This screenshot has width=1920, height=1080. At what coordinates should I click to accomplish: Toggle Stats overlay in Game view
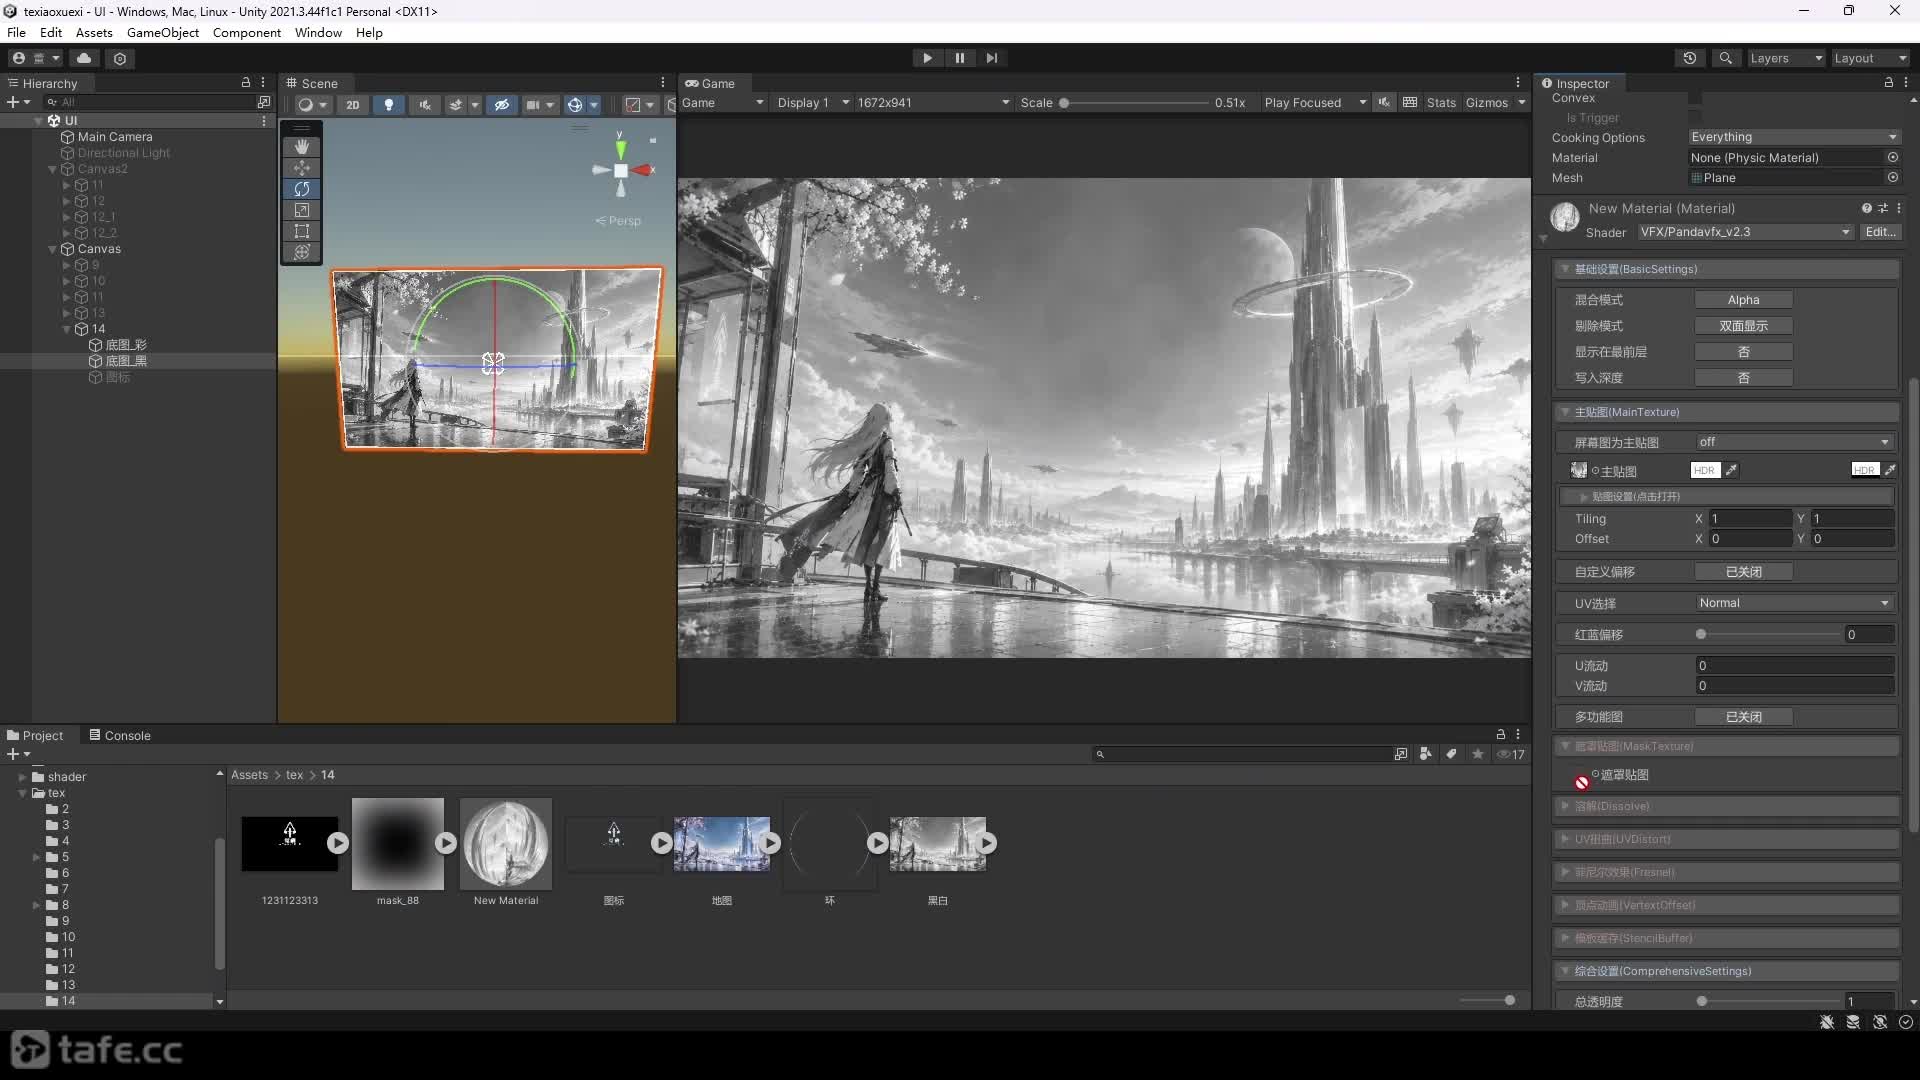coord(1441,102)
